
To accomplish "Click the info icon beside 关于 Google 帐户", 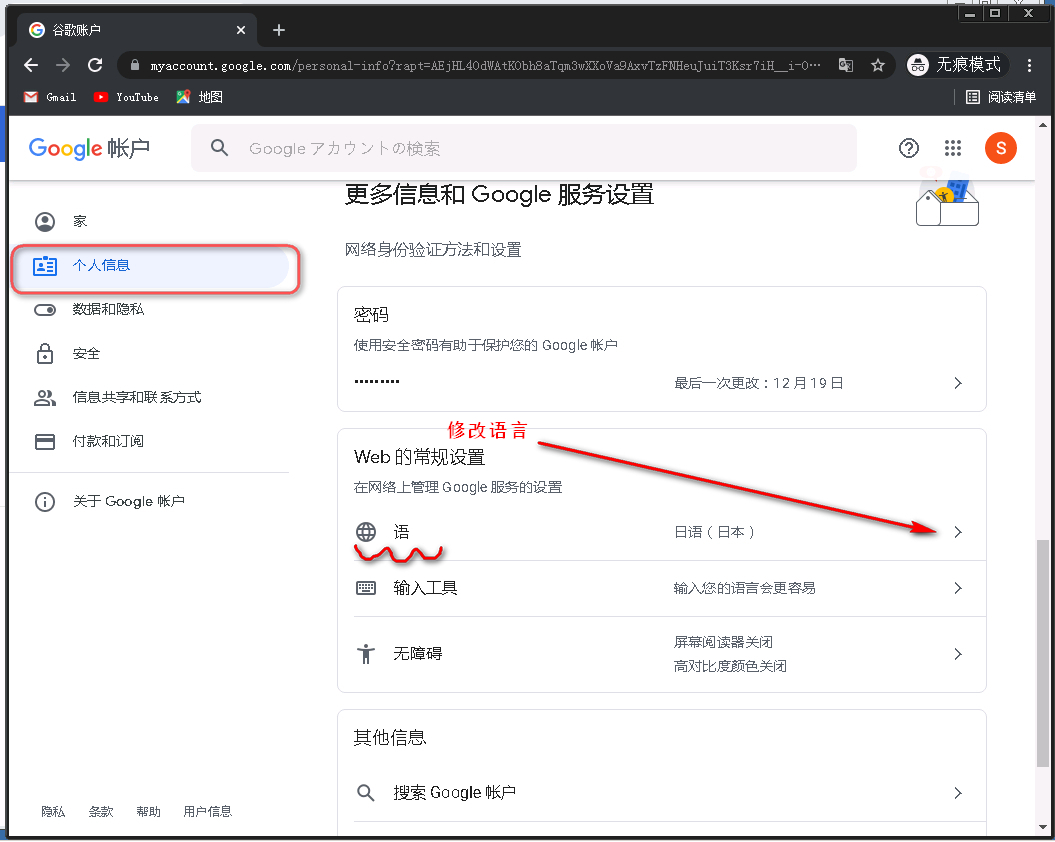I will coord(45,501).
